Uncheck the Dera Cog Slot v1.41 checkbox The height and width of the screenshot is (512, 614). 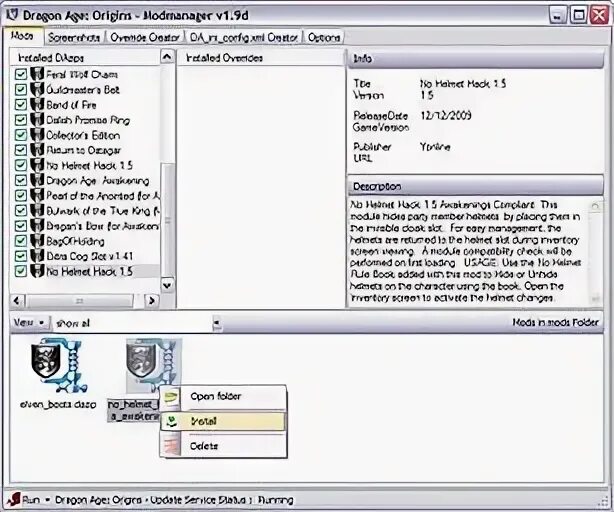pyautogui.click(x=20, y=256)
